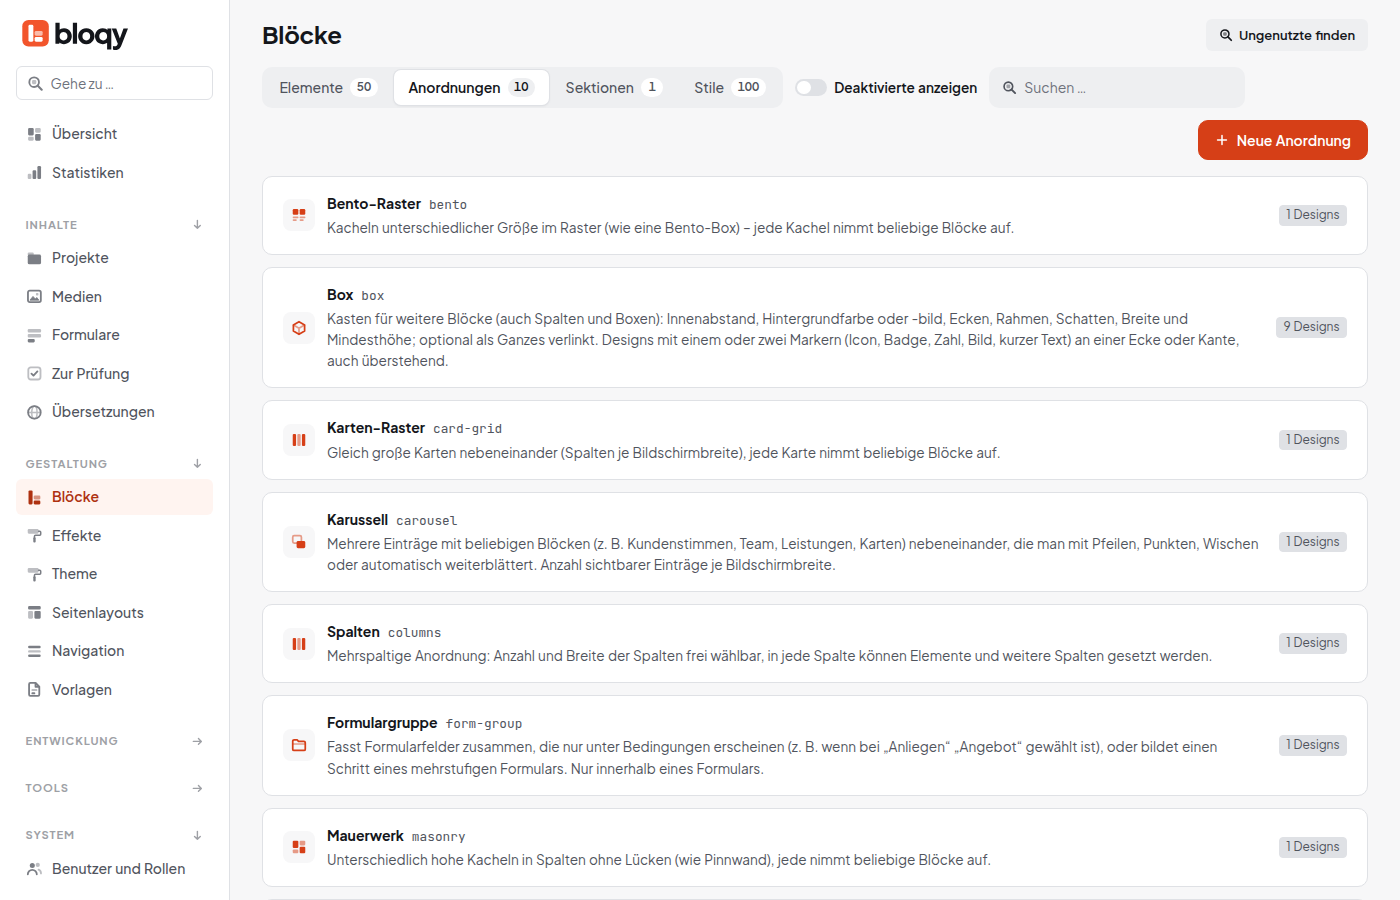Open the Spalten columns icon
1400x900 pixels.
pos(299,644)
